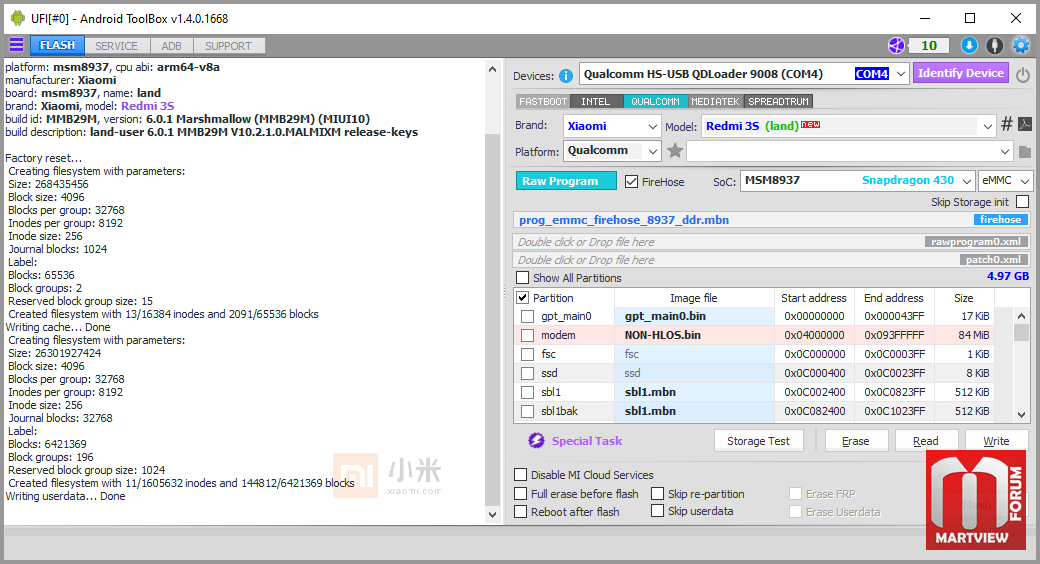Toggle the Partition header select-all checkbox
The image size is (1040, 564).
pyautogui.click(x=523, y=297)
